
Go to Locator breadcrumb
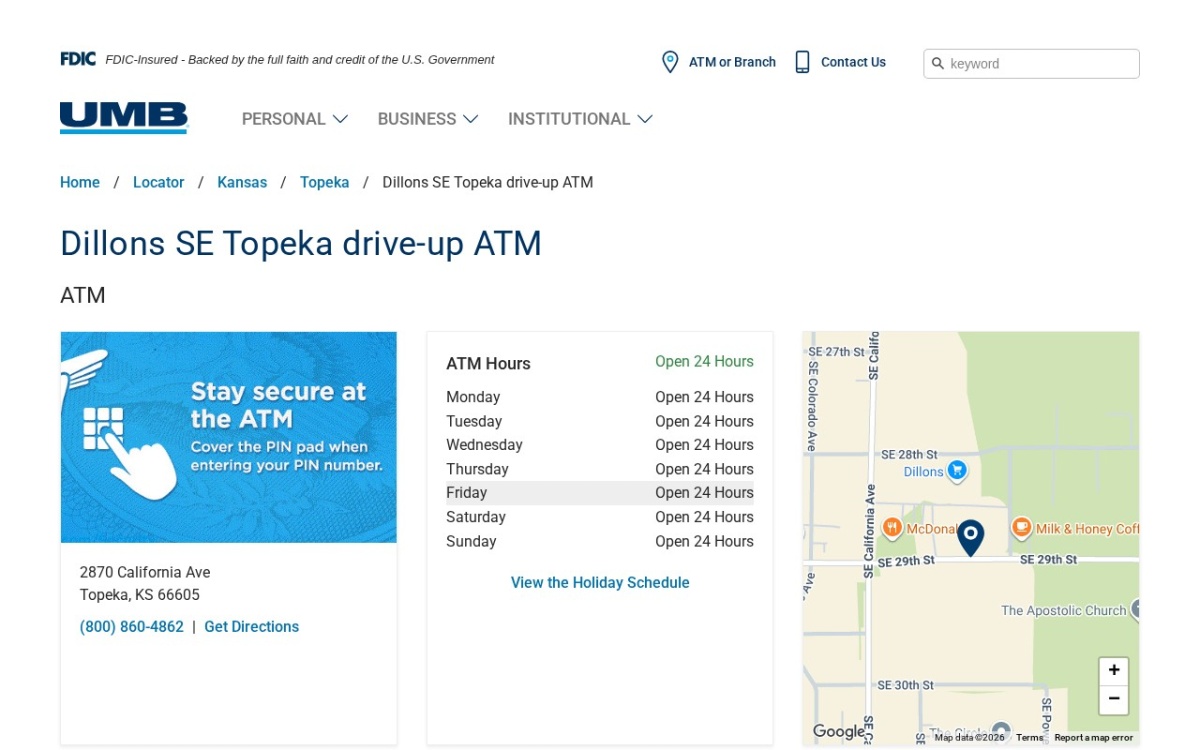(x=159, y=182)
